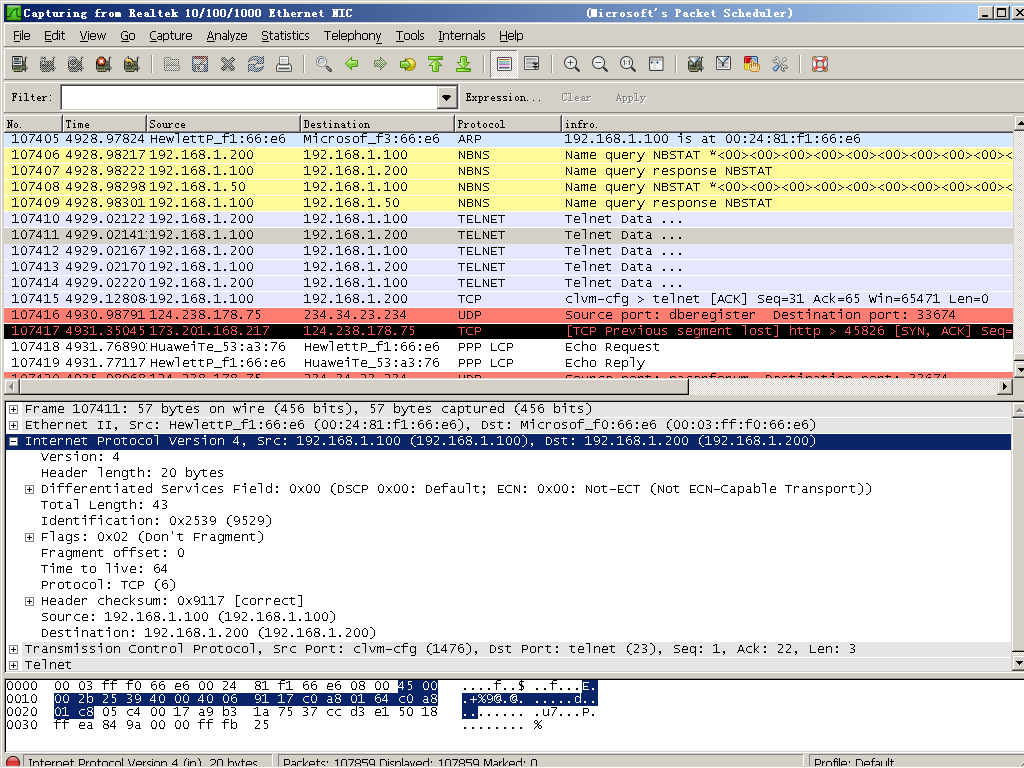This screenshot has width=1024, height=768.
Task: Open the Capture menu
Action: tap(170, 36)
